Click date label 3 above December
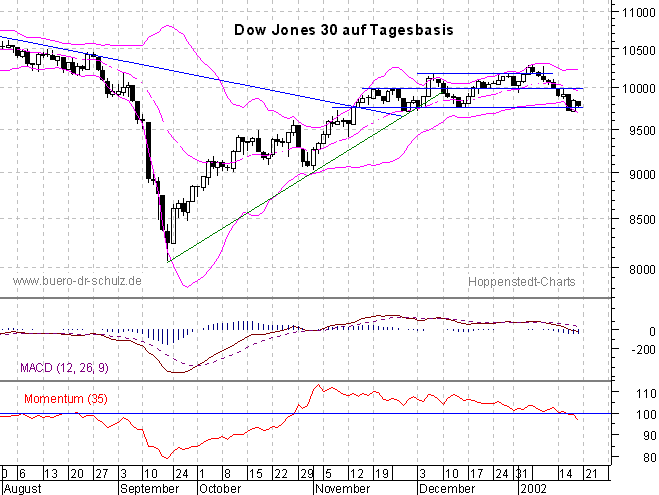This screenshot has height=495, width=659. point(423,474)
